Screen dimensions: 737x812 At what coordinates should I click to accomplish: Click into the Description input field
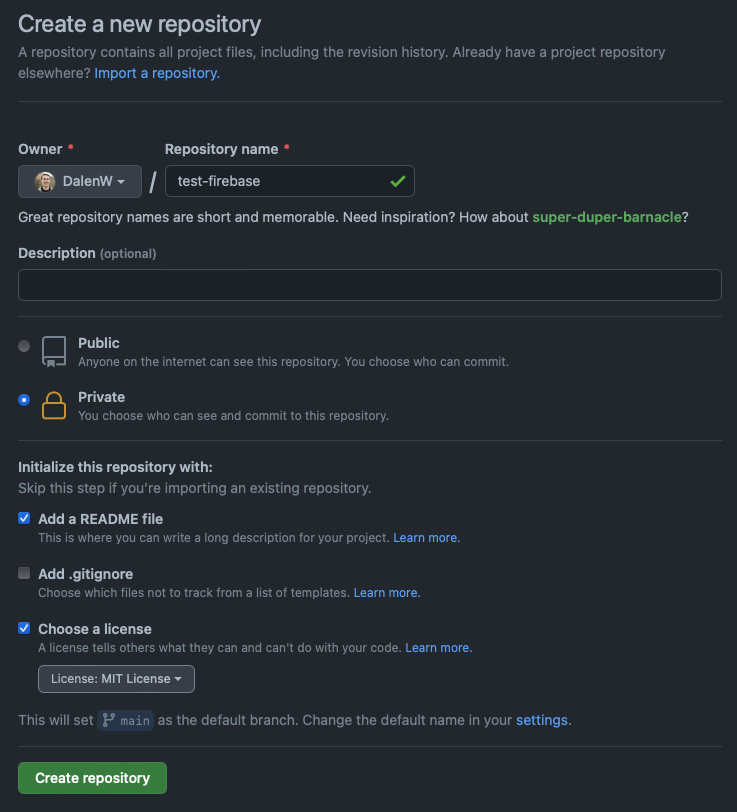369,285
